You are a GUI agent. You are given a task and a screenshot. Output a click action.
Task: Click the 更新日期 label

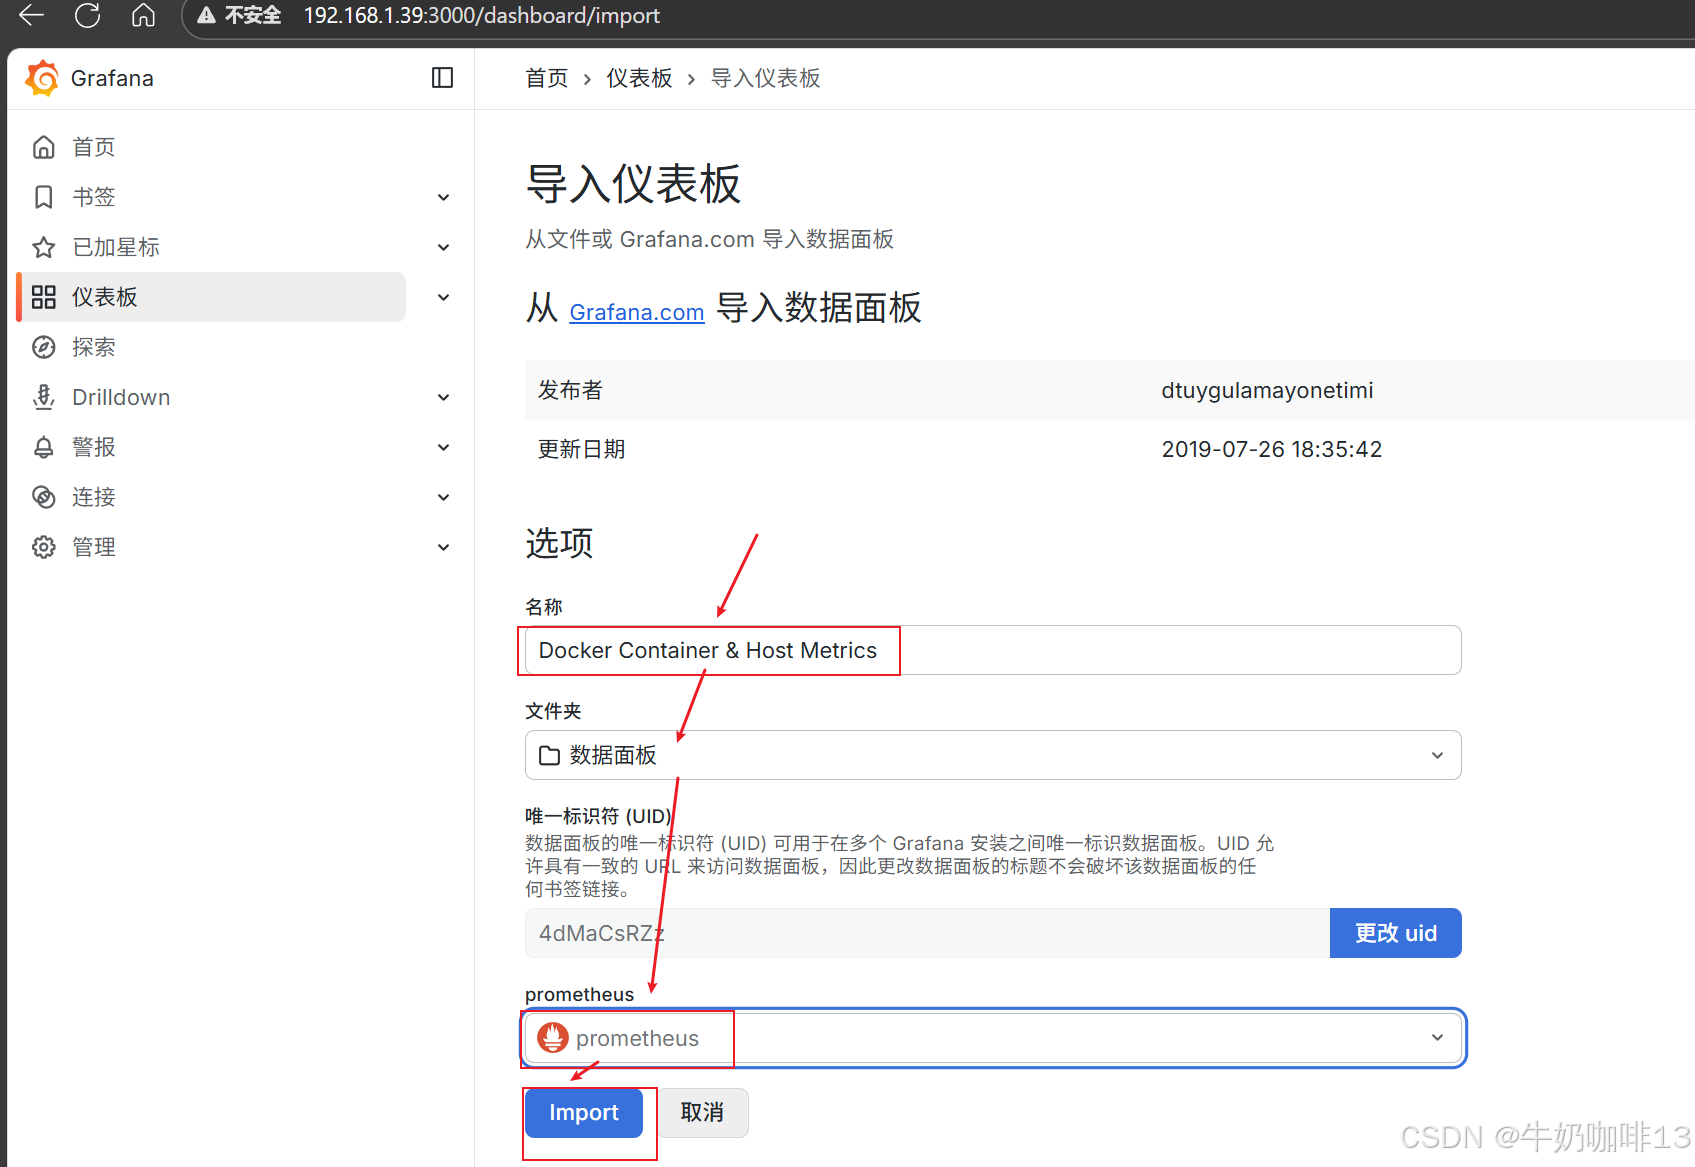click(x=582, y=449)
